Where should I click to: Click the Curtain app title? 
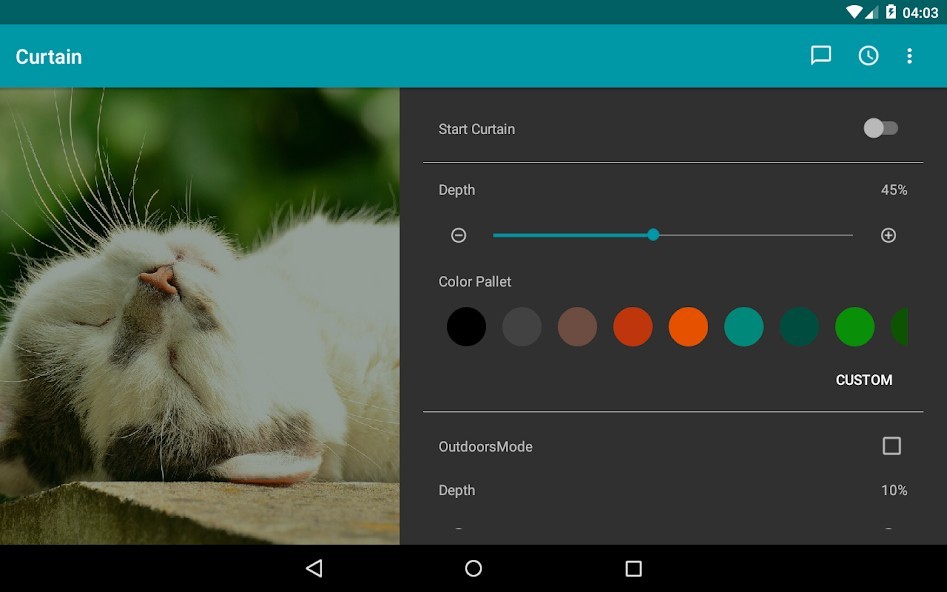[49, 56]
